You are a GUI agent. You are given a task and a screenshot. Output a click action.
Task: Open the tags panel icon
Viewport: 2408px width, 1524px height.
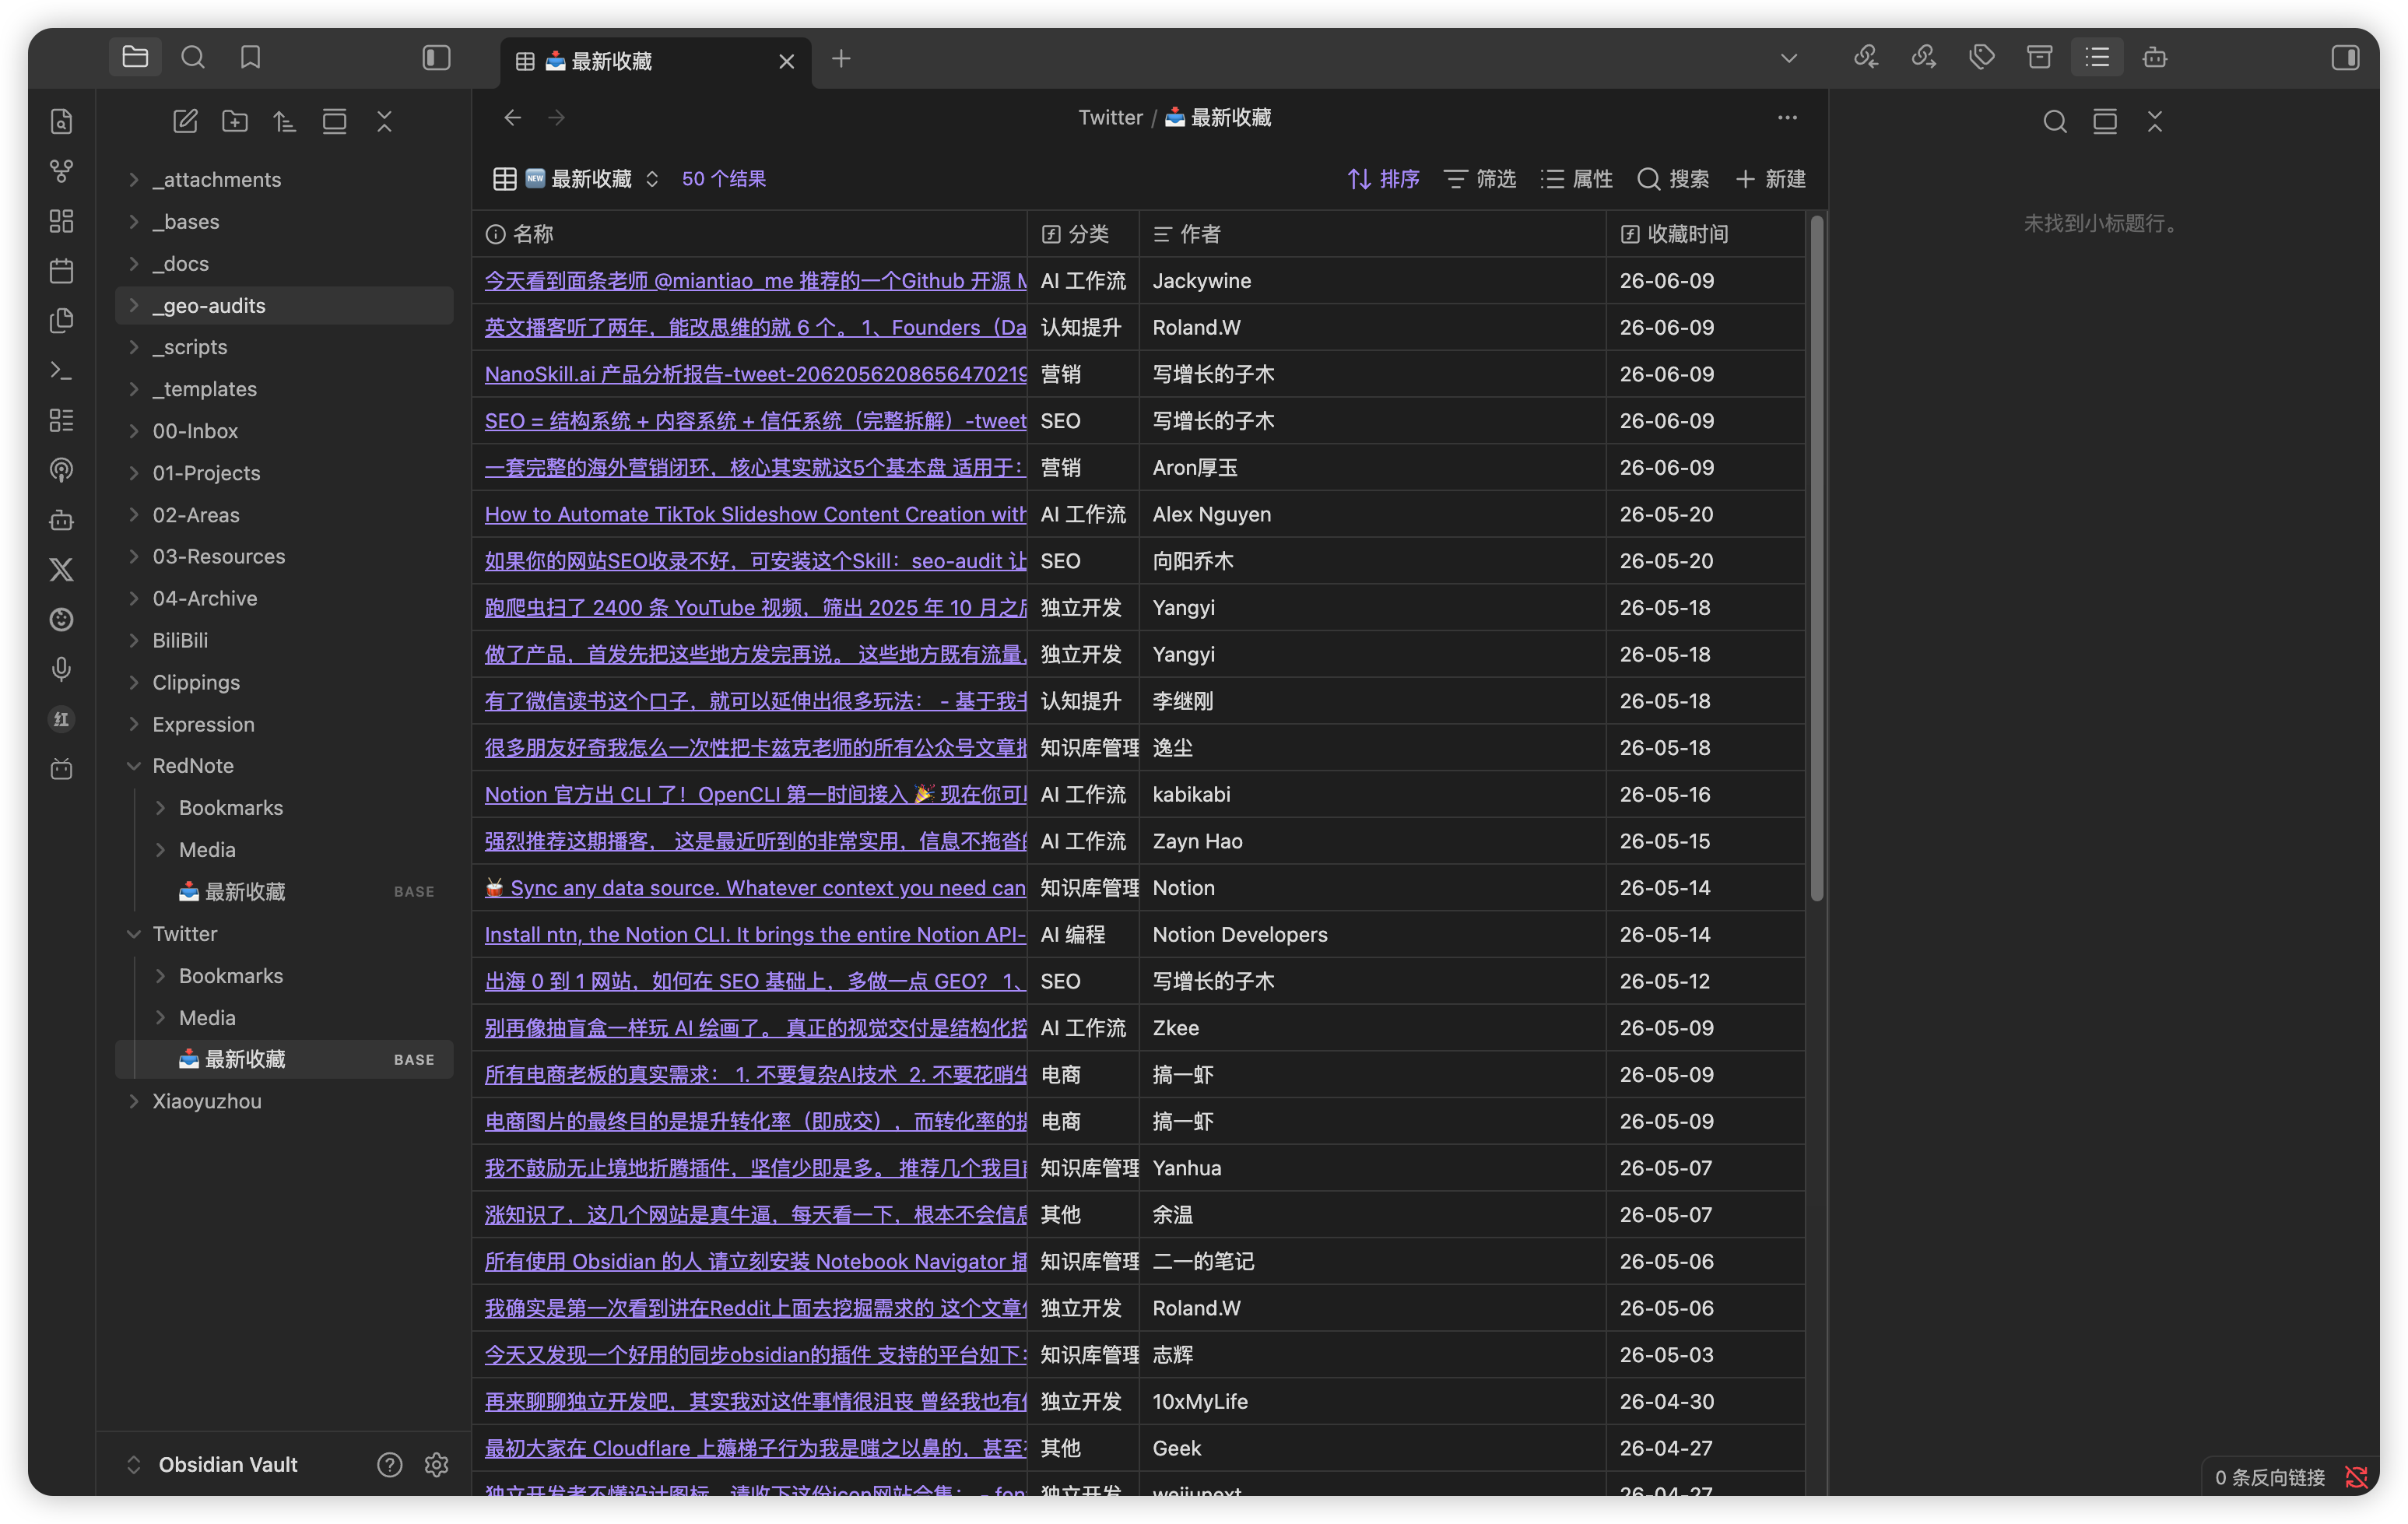pos(1982,57)
